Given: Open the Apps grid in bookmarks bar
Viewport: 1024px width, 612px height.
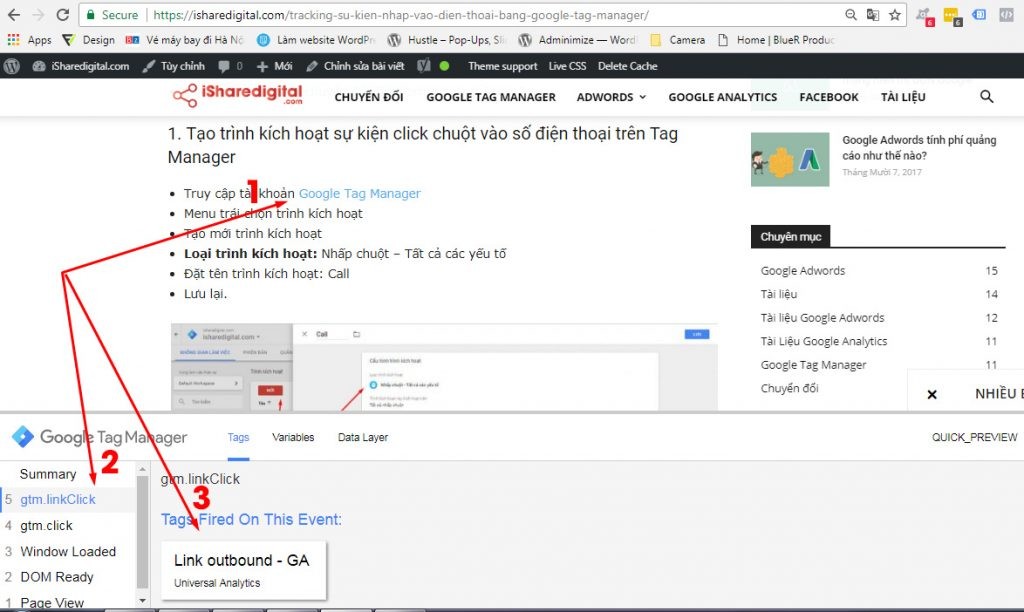Looking at the screenshot, I should (29, 40).
